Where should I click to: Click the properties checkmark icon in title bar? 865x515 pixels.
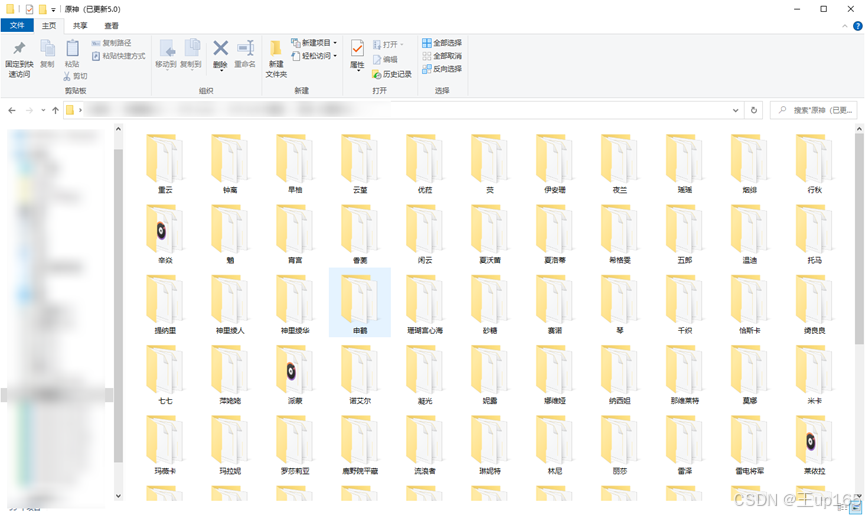29,9
